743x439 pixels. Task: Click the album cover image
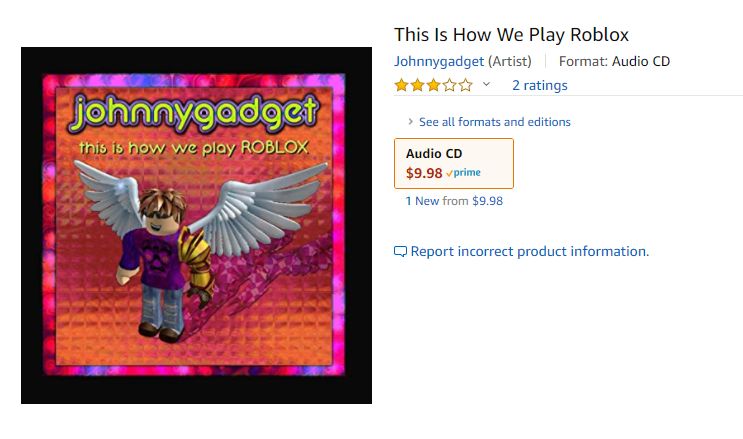(196, 225)
